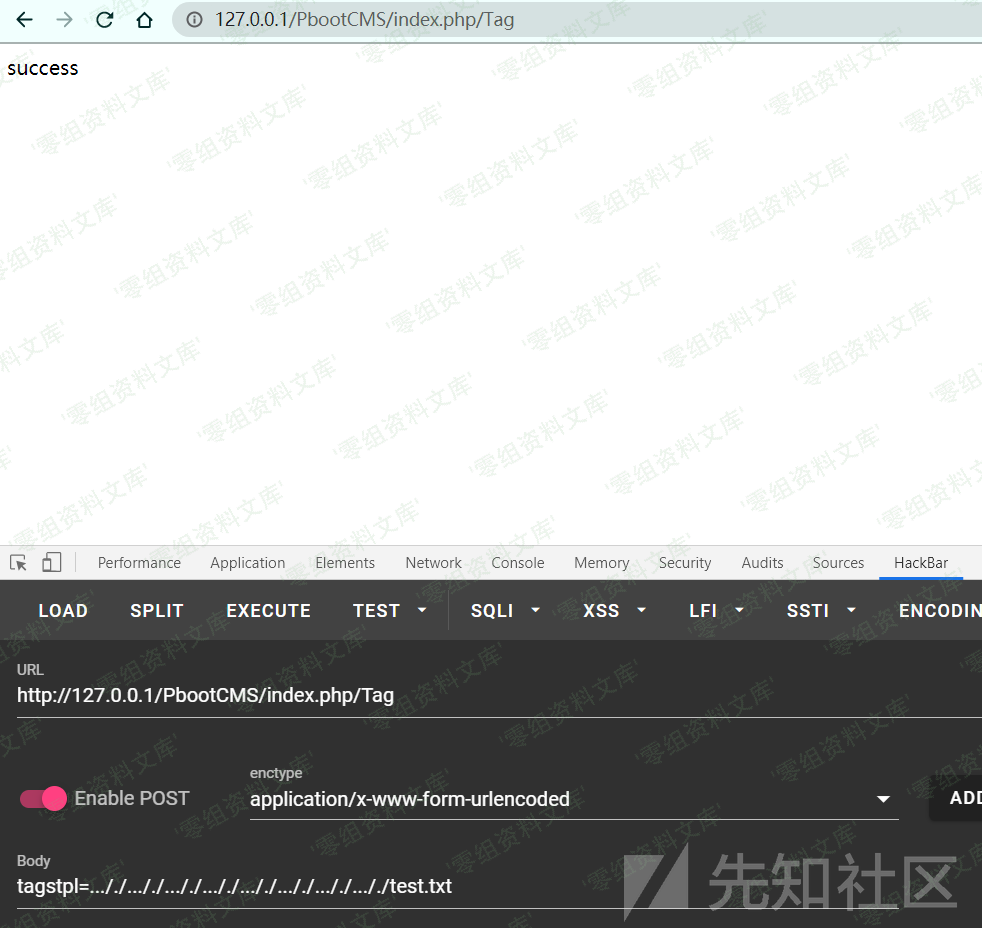Click the forward navigation arrow

tap(64, 19)
